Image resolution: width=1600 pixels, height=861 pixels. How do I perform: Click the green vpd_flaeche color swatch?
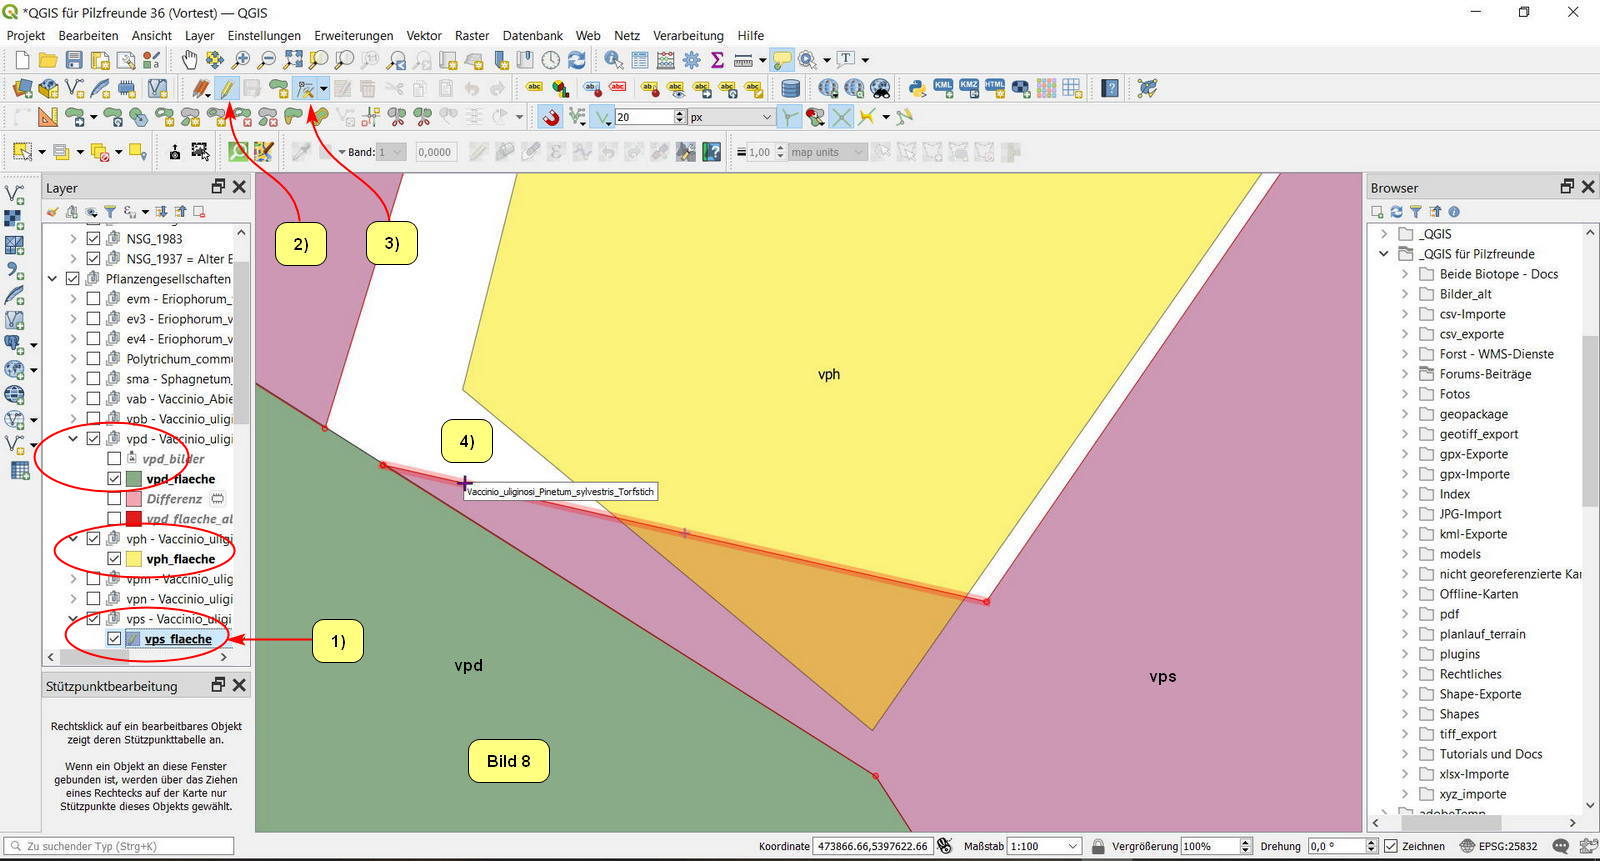click(x=134, y=479)
